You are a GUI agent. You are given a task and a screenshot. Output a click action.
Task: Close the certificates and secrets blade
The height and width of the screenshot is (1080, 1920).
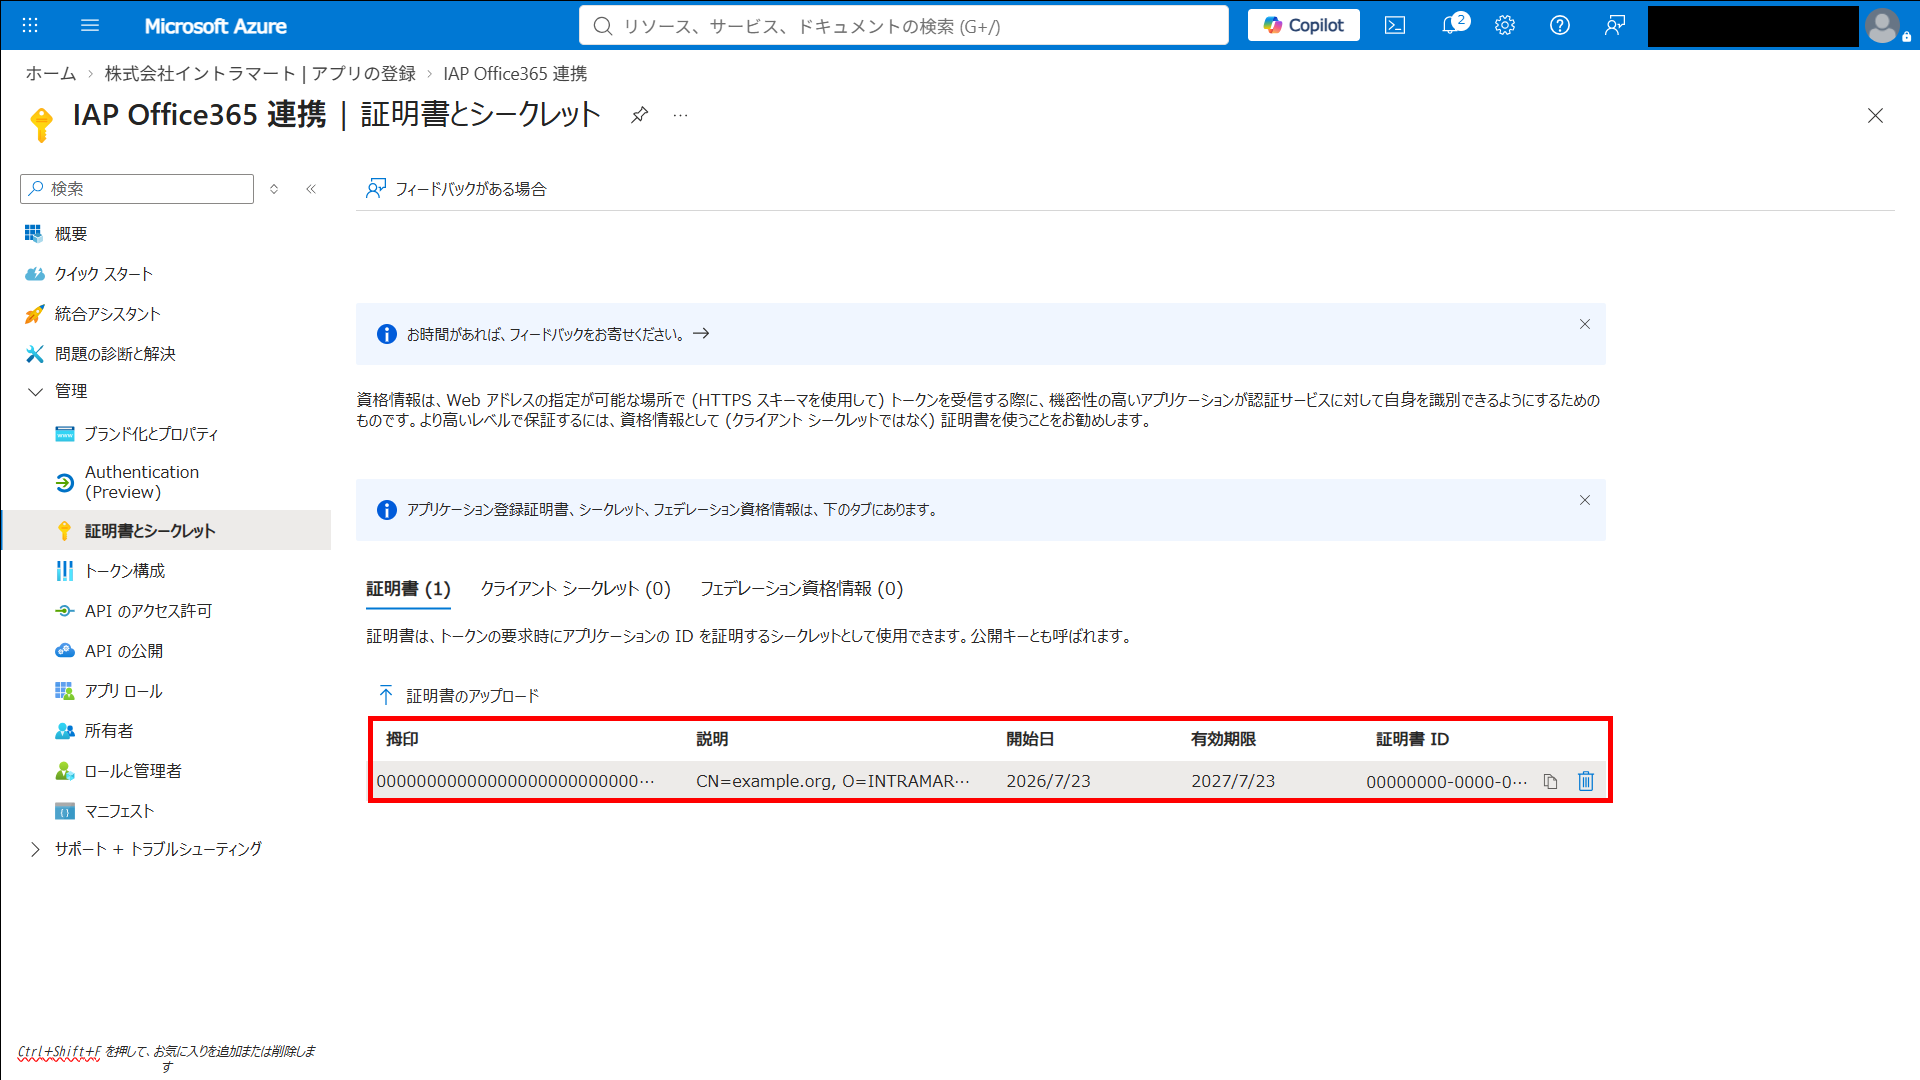click(1875, 116)
